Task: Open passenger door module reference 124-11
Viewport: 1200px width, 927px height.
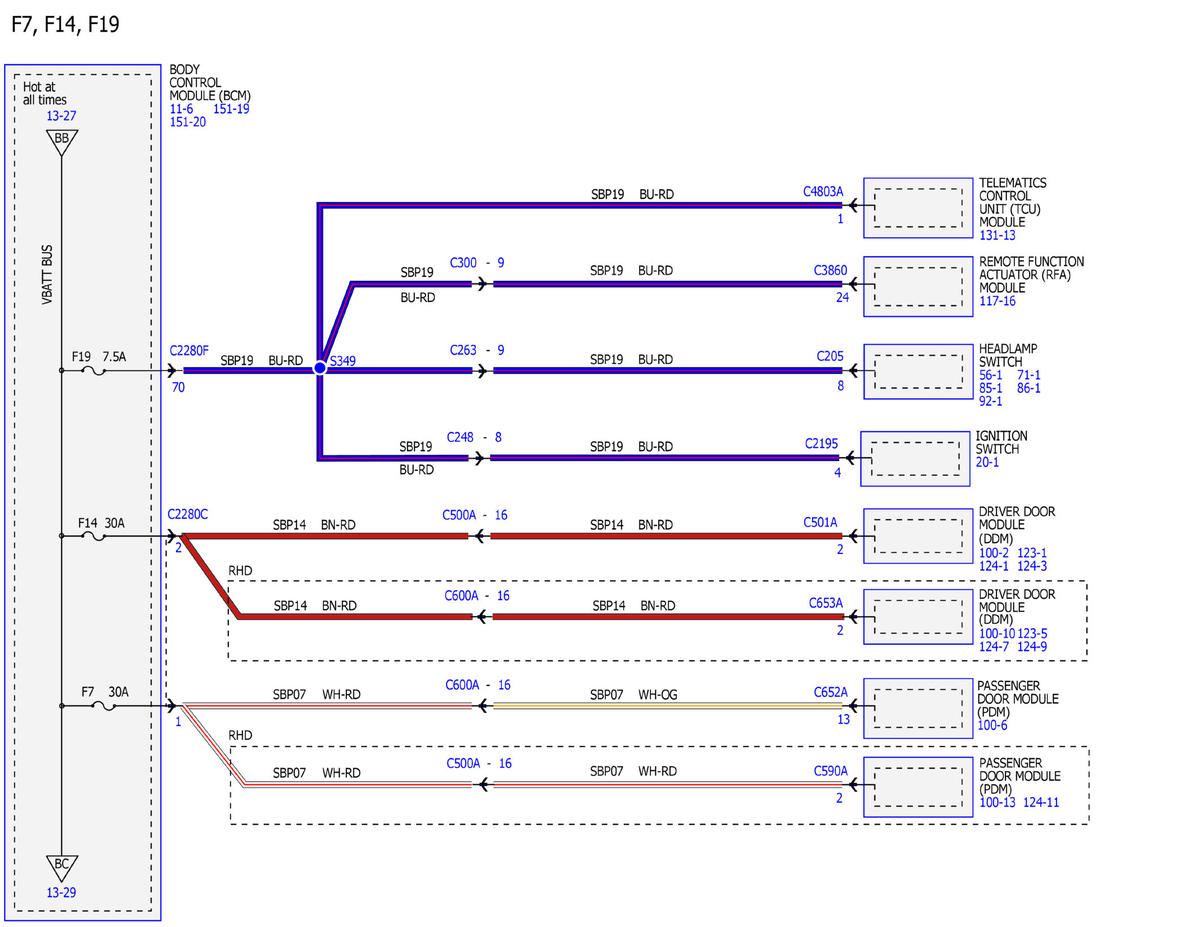Action: click(1042, 803)
